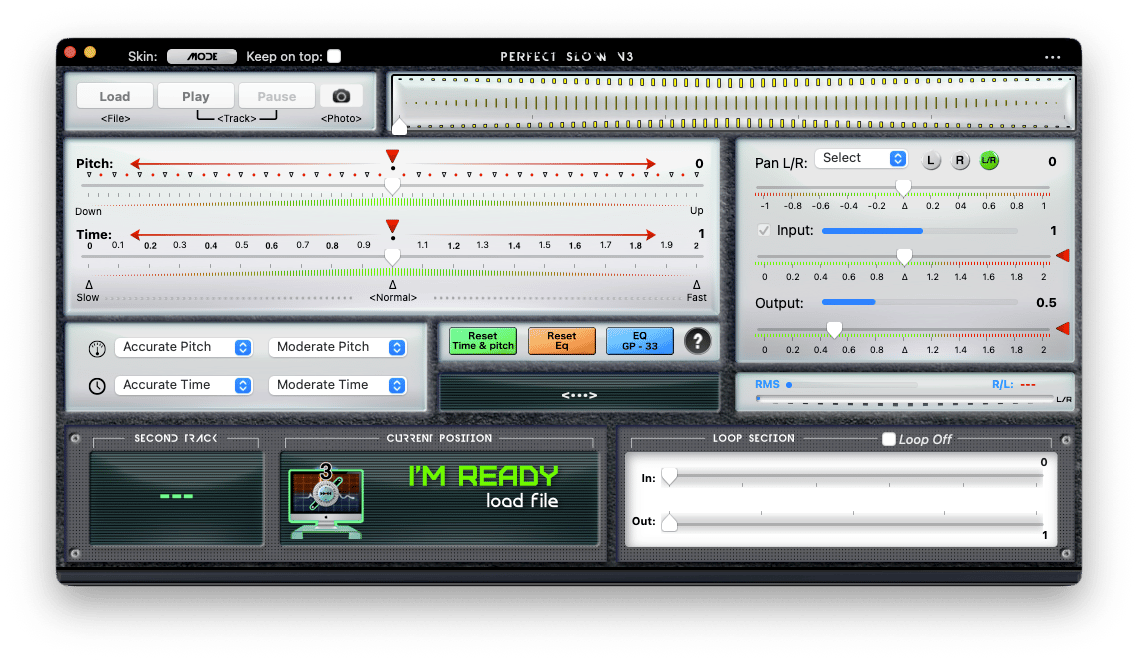
Task: Enable the Loop Off checkbox
Action: pyautogui.click(x=888, y=439)
